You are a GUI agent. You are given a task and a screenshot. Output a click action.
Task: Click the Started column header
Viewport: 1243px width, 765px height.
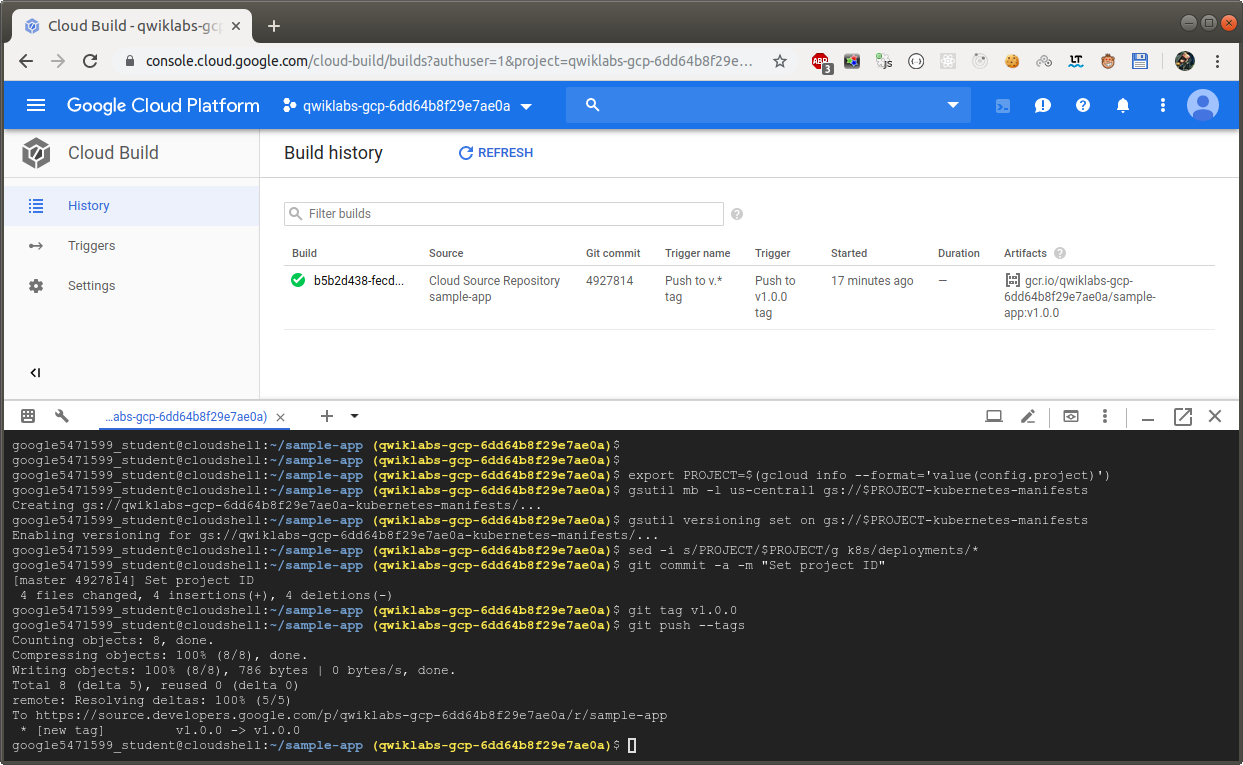[x=849, y=253]
